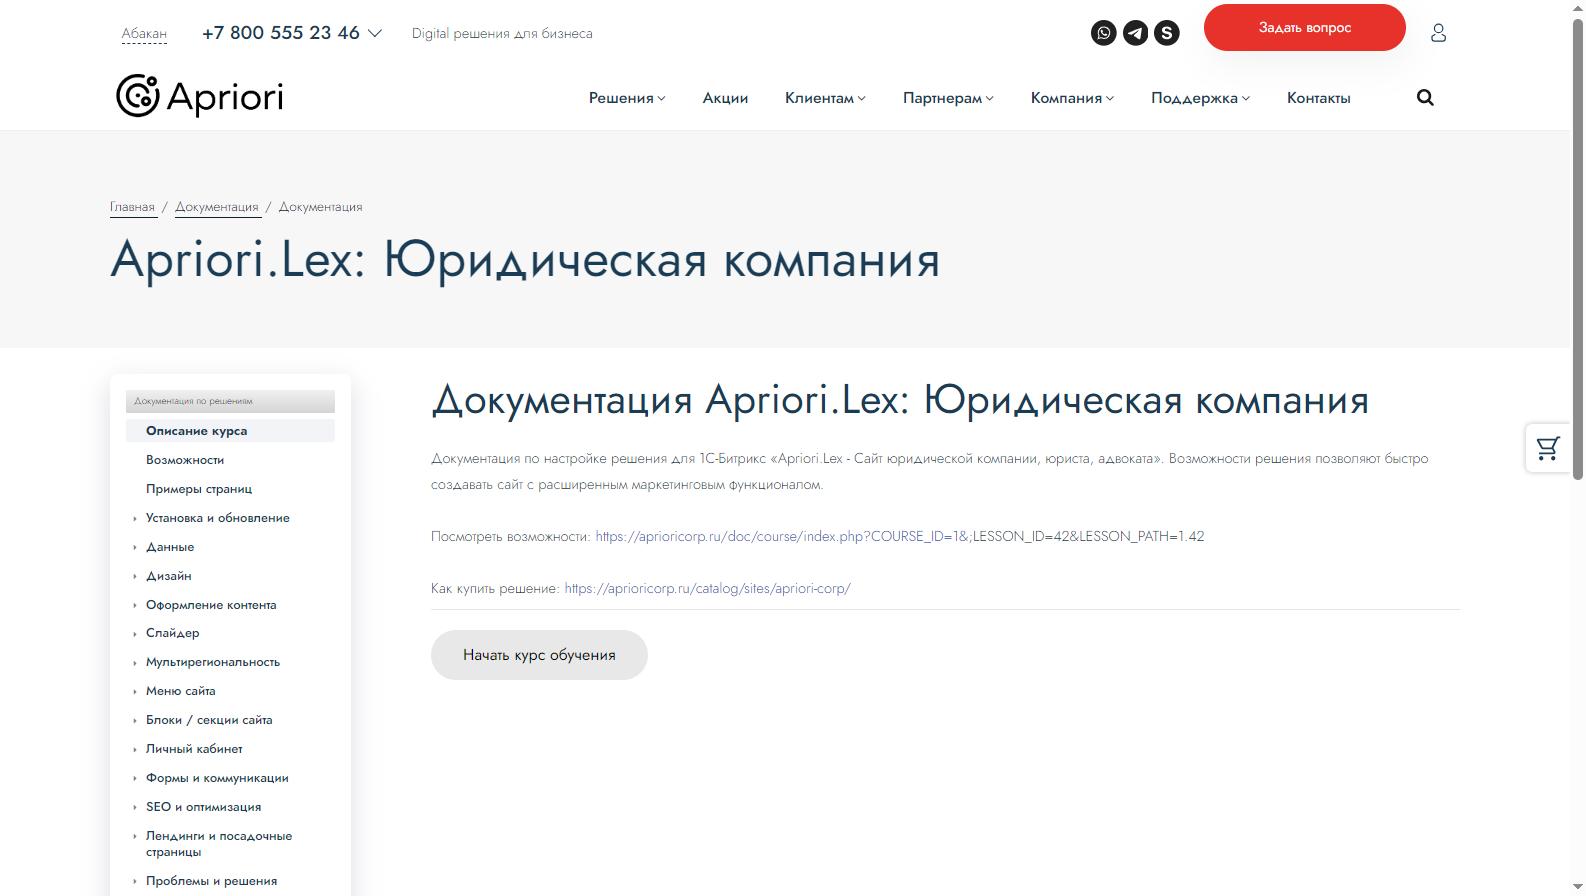Screen dimensions: 1586x896
Task: Go to Главная breadcrumb
Action: click(132, 207)
